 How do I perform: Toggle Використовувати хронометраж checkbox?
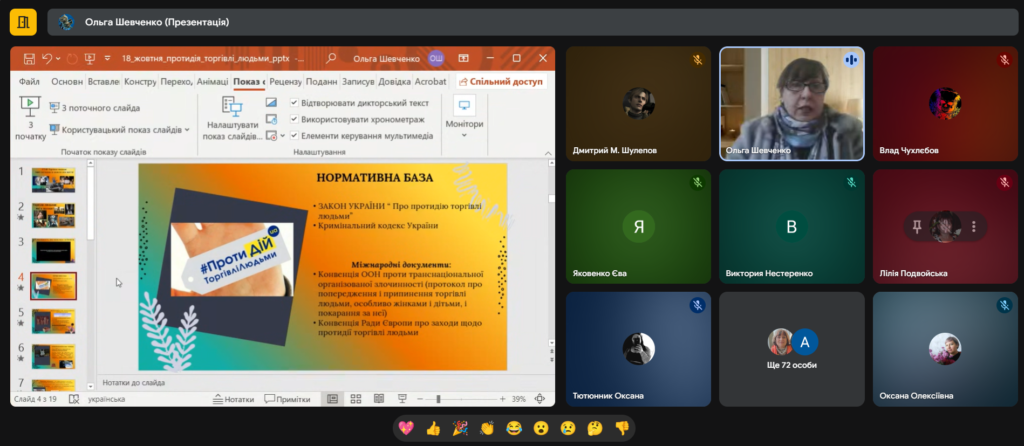[x=294, y=119]
